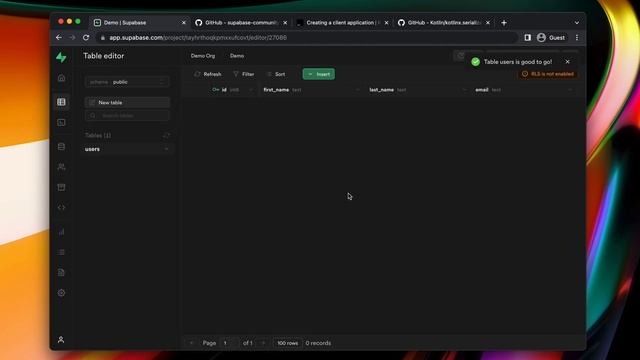
Task: Click the 'Table editor' heading
Action: pyautogui.click(x=104, y=56)
